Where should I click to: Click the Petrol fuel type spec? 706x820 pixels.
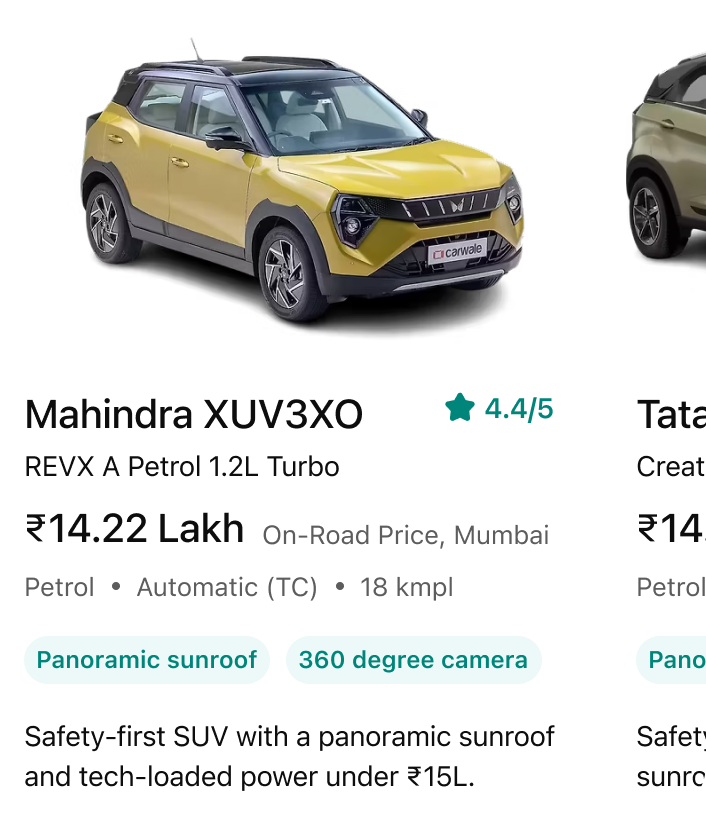(60, 587)
